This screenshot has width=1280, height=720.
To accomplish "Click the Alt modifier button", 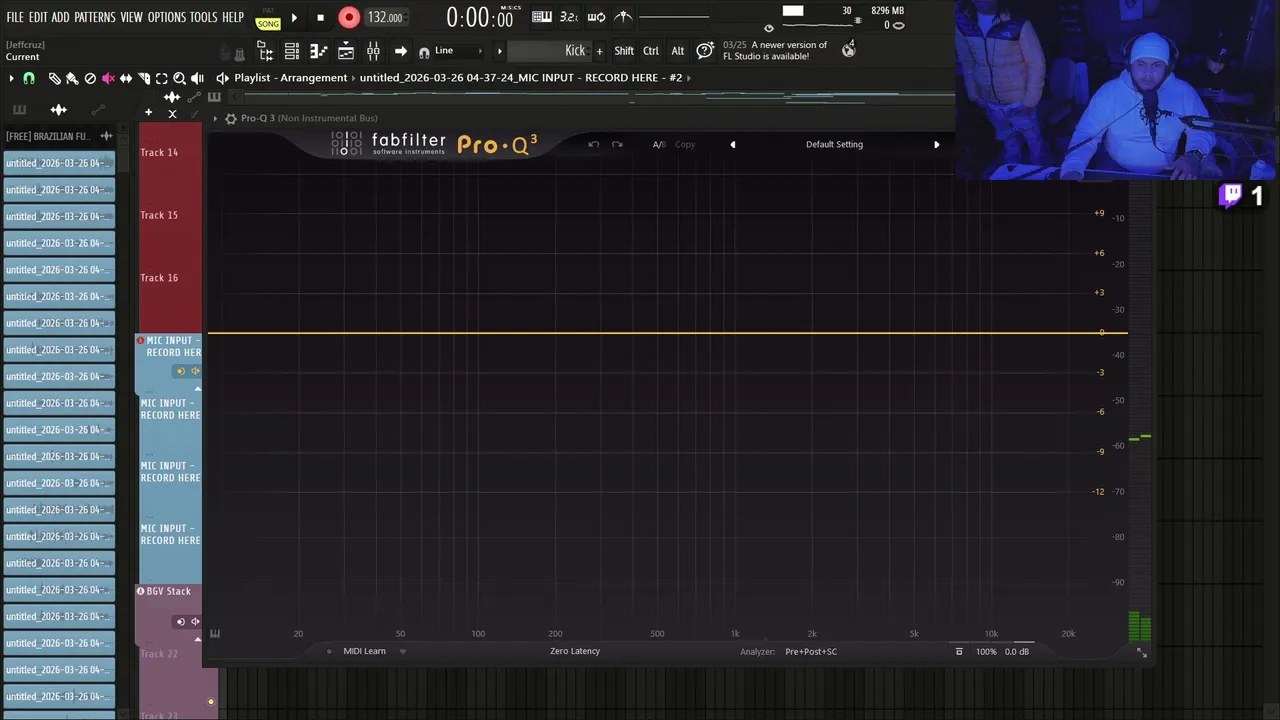I will click(x=678, y=51).
